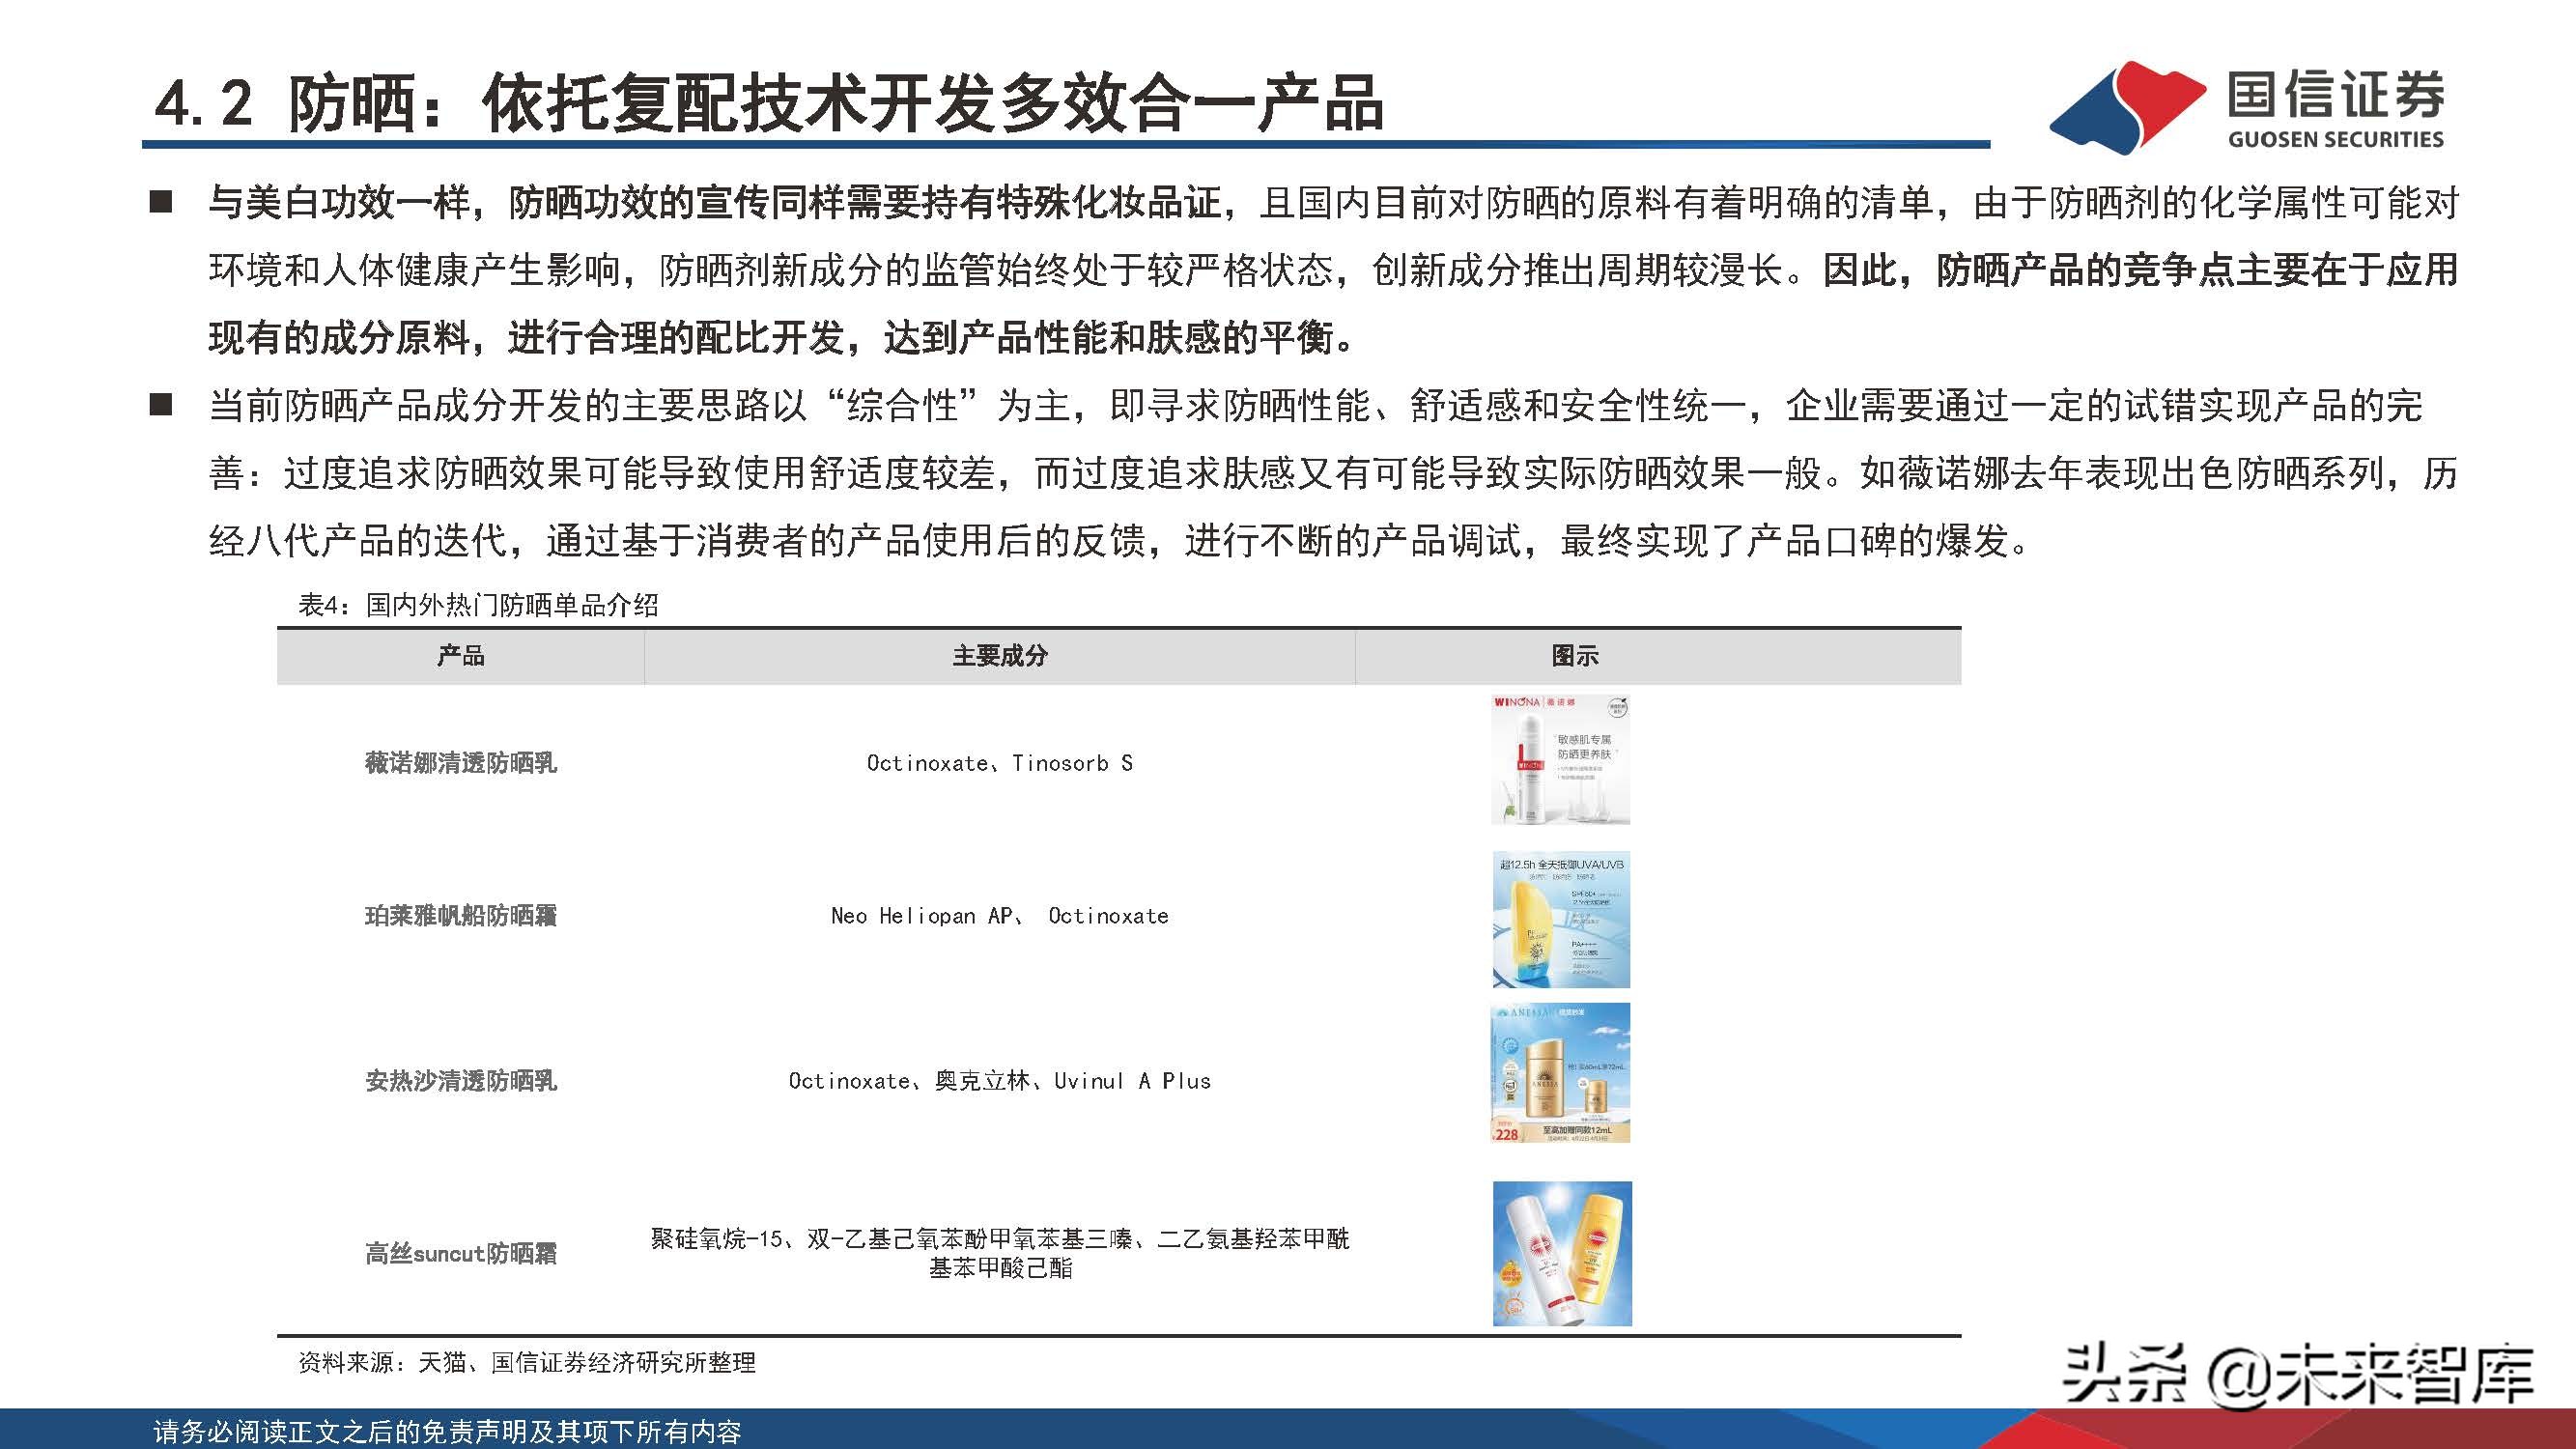This screenshot has width=2576, height=1449.
Task: Click the table caption 表4：国内外热门防晒单品介绍
Action: (x=479, y=605)
